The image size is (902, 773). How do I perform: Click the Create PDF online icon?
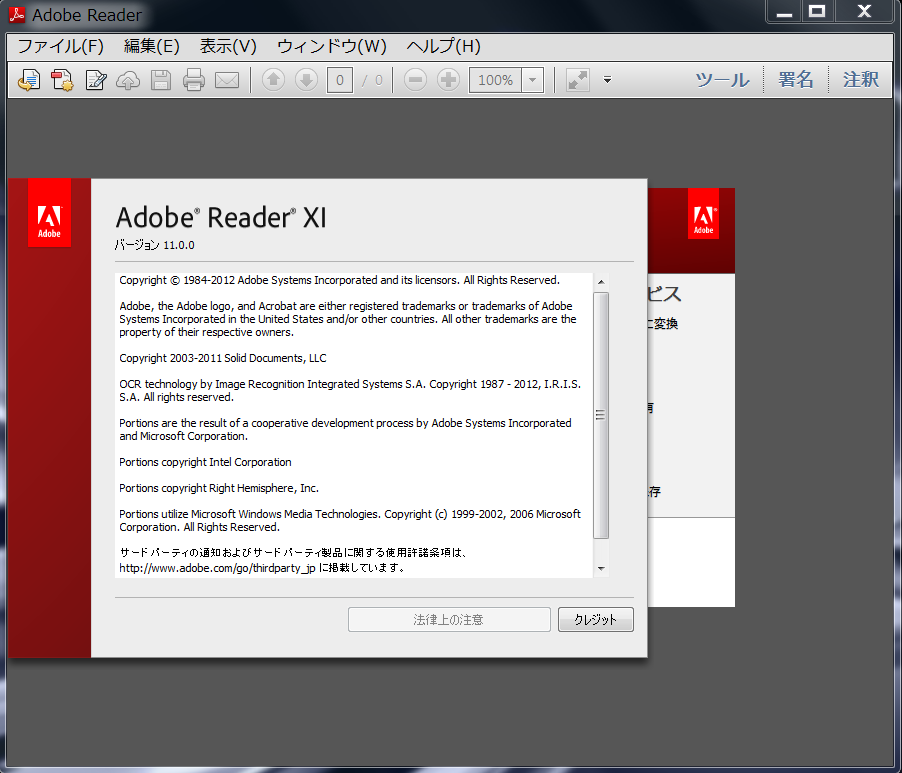[x=62, y=80]
